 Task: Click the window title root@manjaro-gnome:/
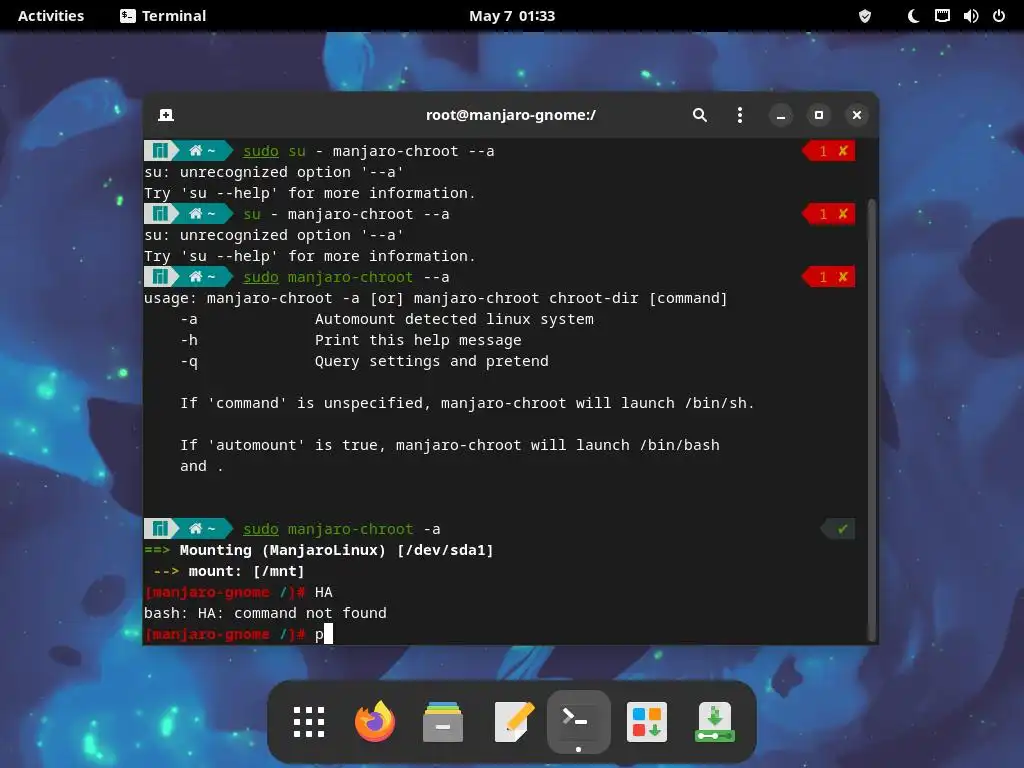pos(511,115)
